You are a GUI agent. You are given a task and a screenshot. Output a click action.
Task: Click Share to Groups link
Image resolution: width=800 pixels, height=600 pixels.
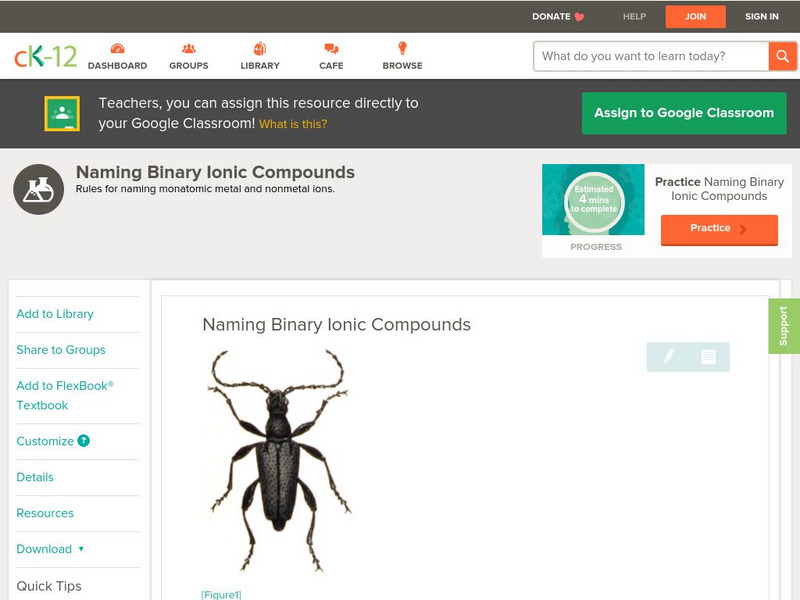tap(61, 350)
